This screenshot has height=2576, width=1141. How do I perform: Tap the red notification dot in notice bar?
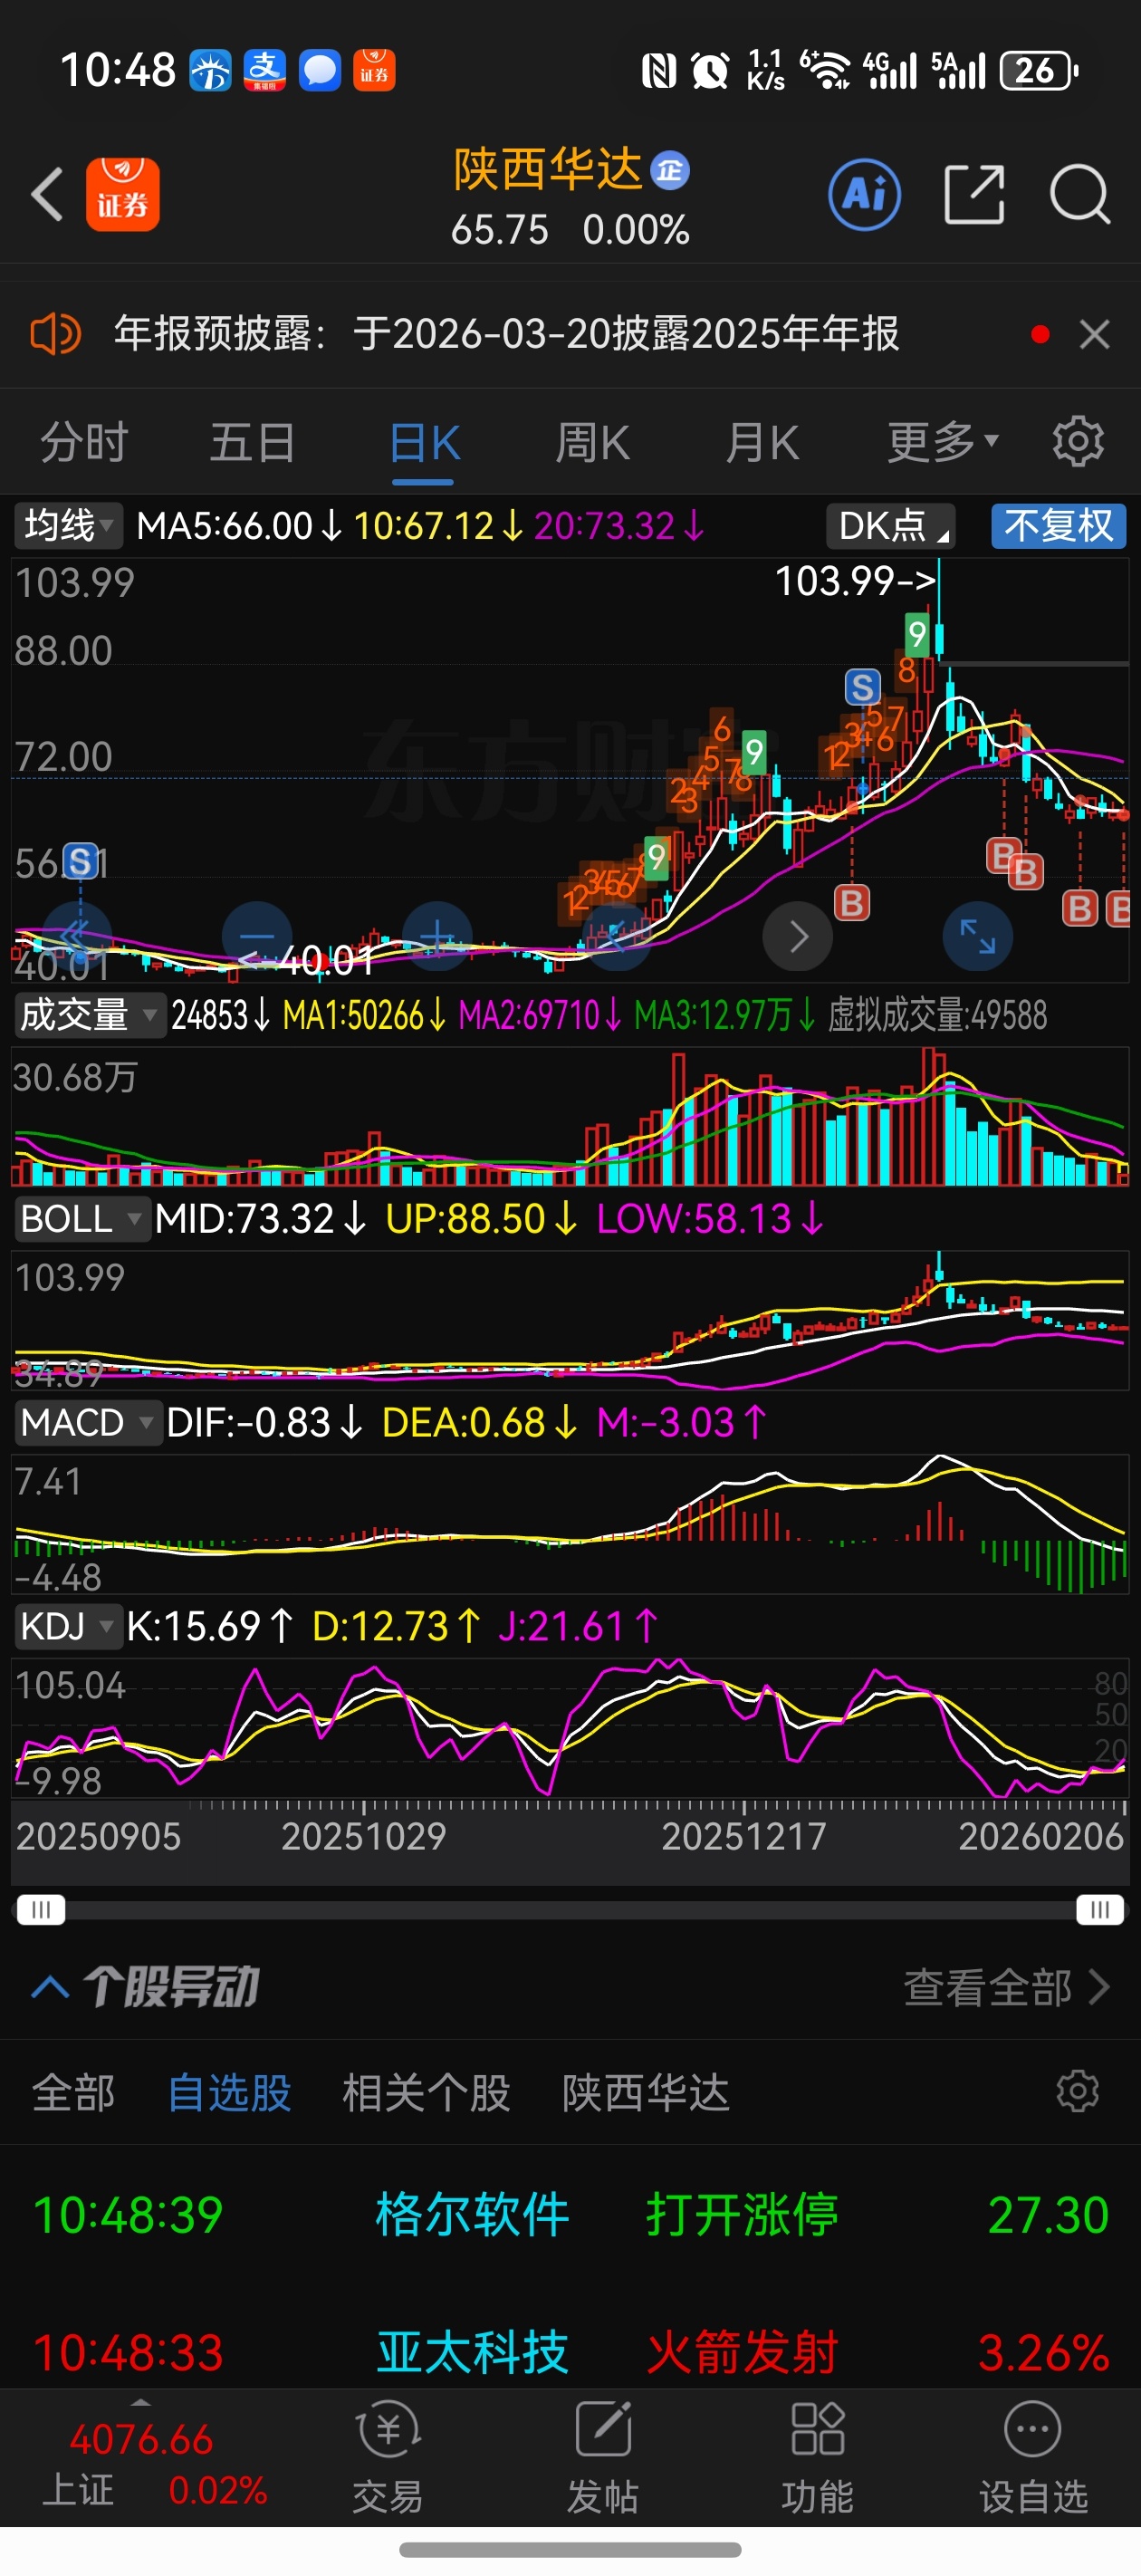point(1040,334)
